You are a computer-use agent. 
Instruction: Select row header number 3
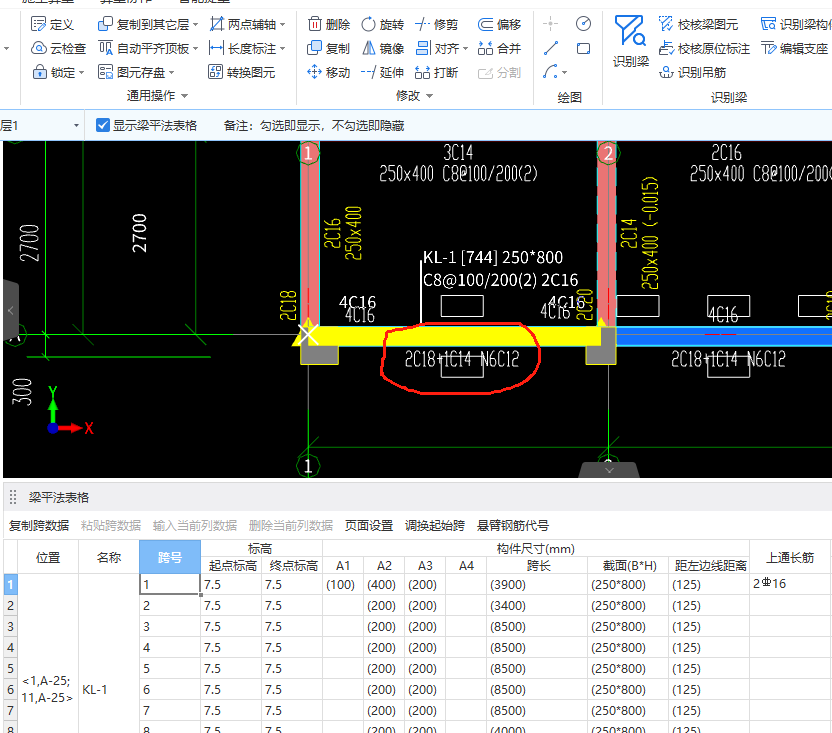(10, 626)
